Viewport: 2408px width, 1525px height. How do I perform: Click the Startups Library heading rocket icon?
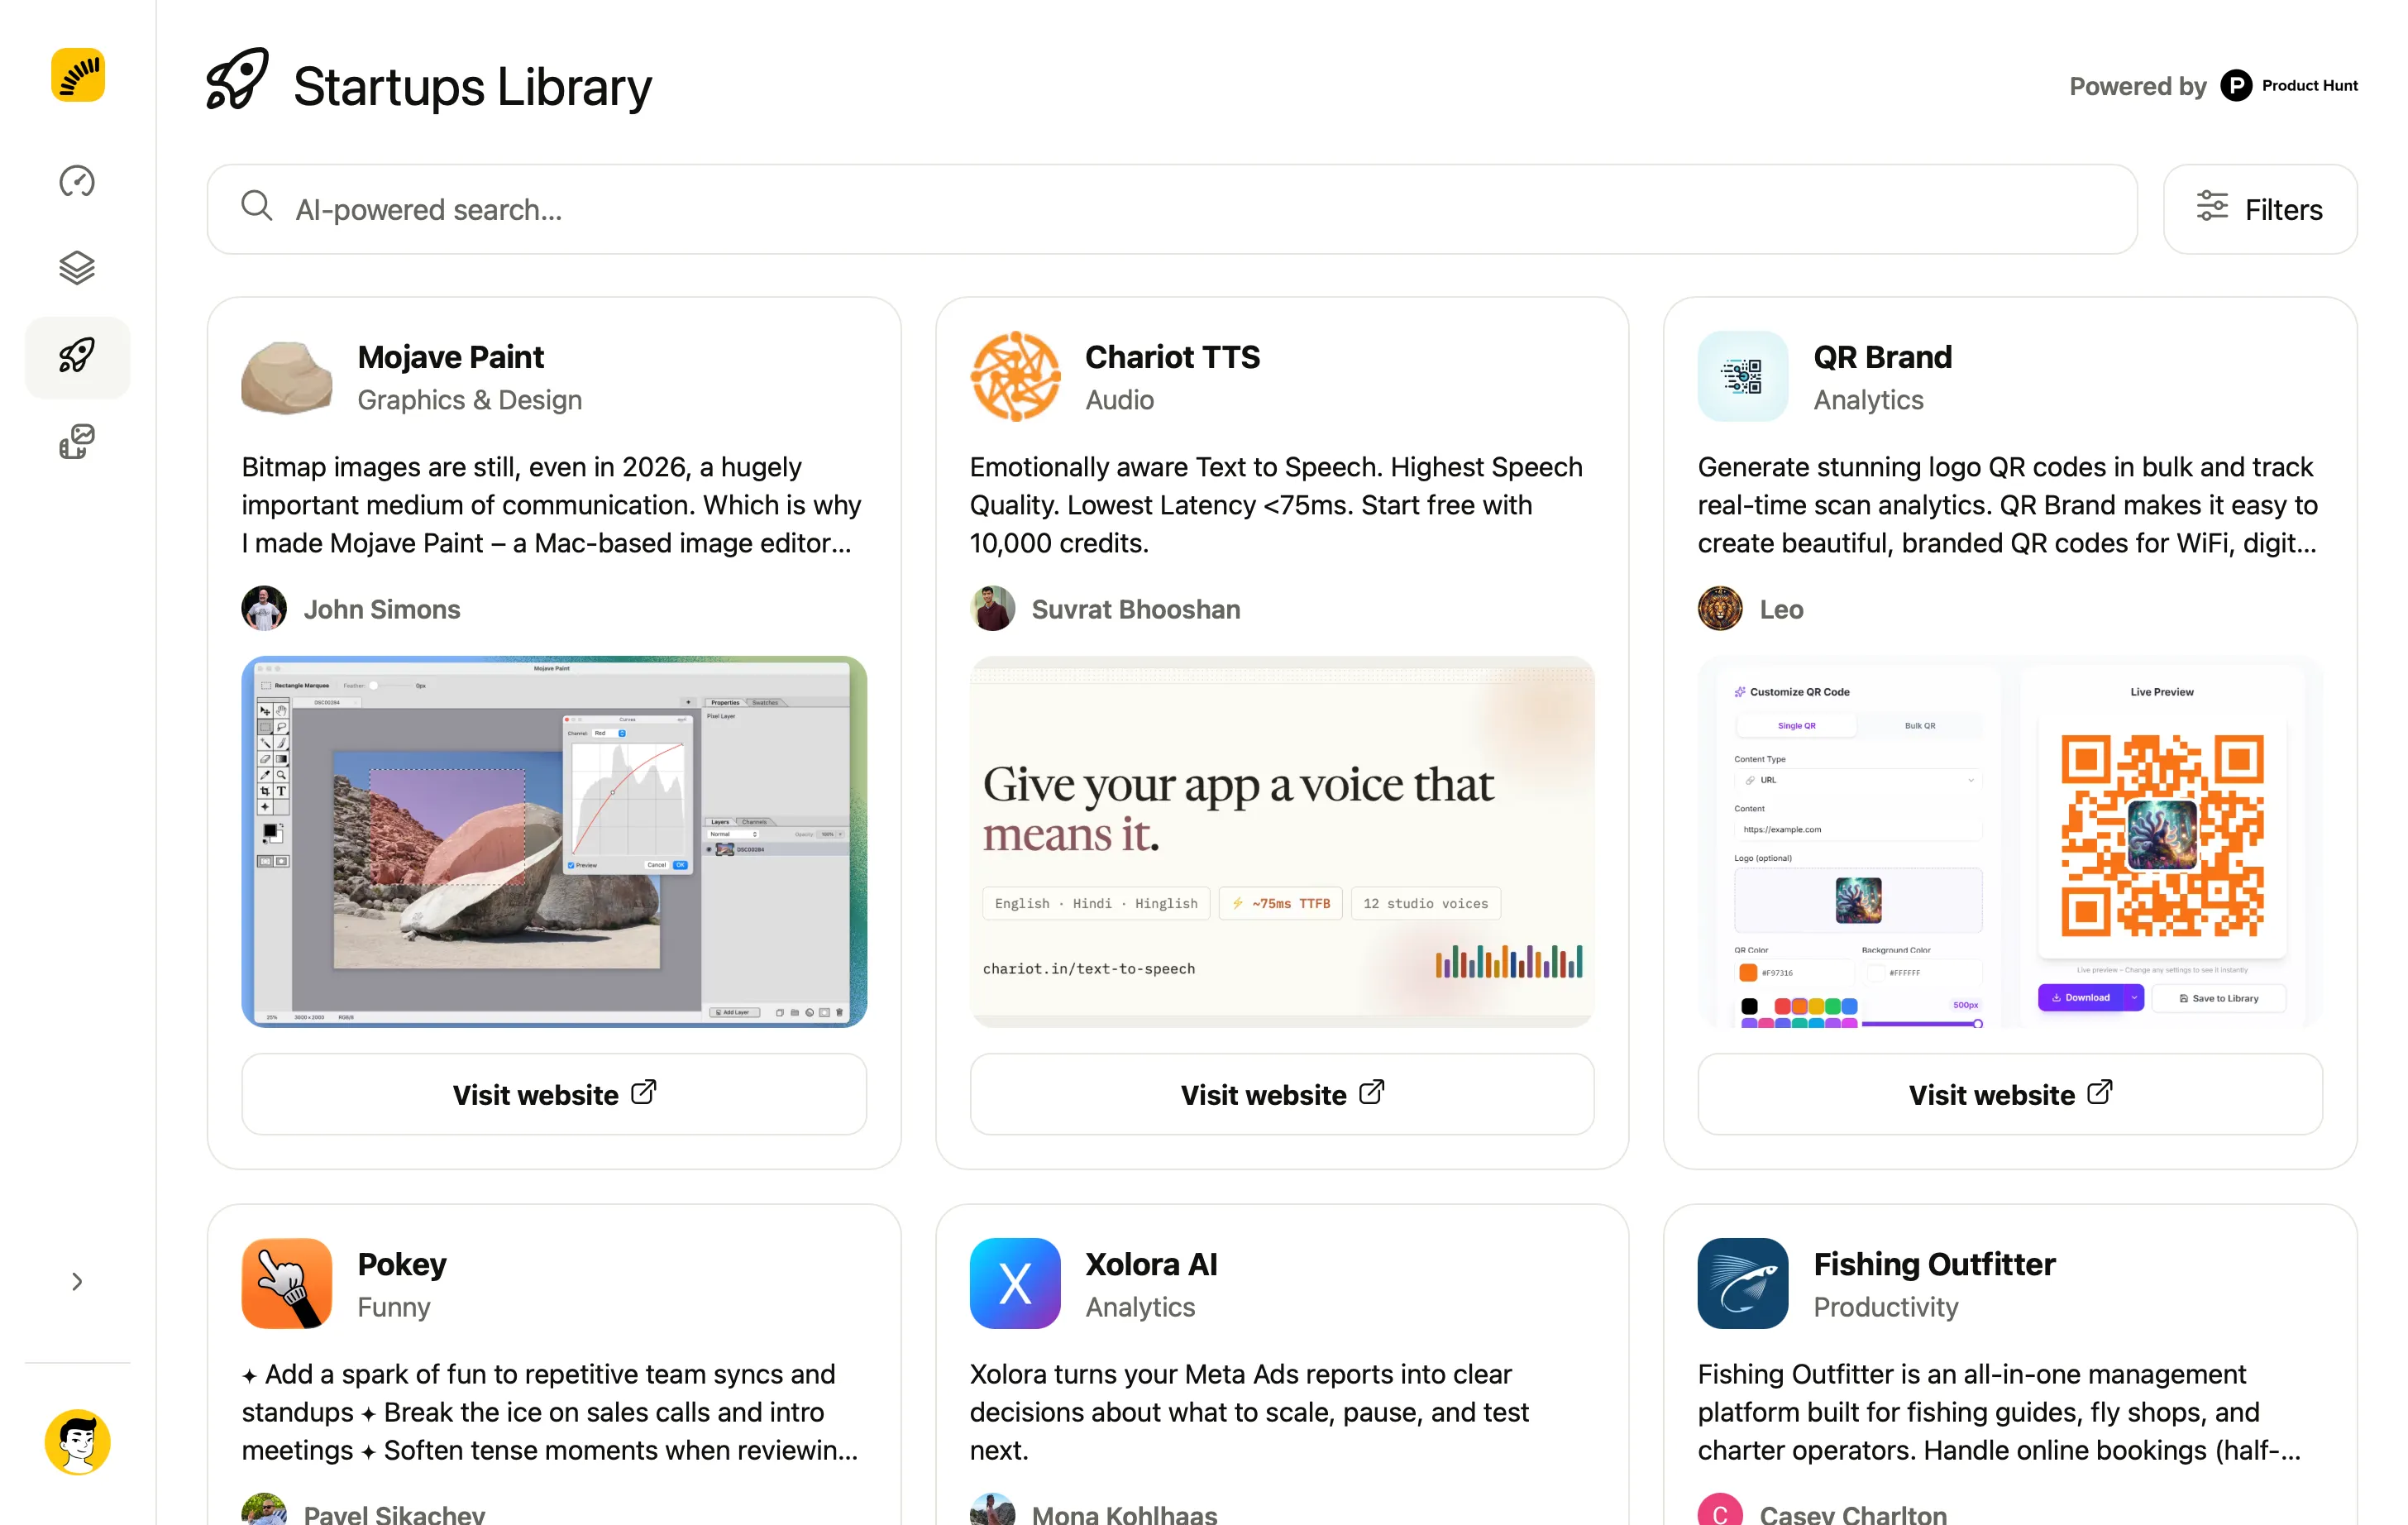coord(237,78)
